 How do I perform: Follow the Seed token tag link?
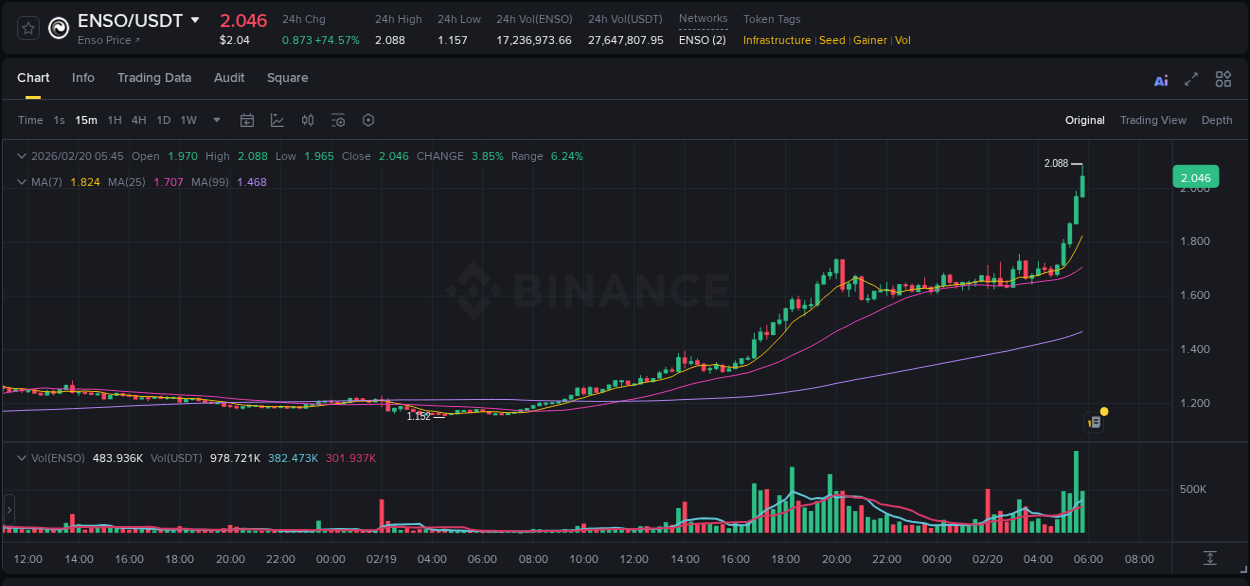coord(832,40)
